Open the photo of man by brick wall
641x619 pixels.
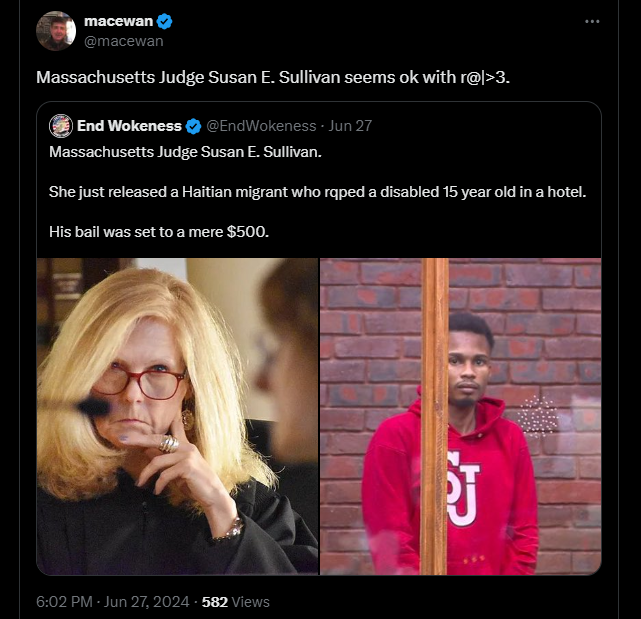click(x=461, y=416)
